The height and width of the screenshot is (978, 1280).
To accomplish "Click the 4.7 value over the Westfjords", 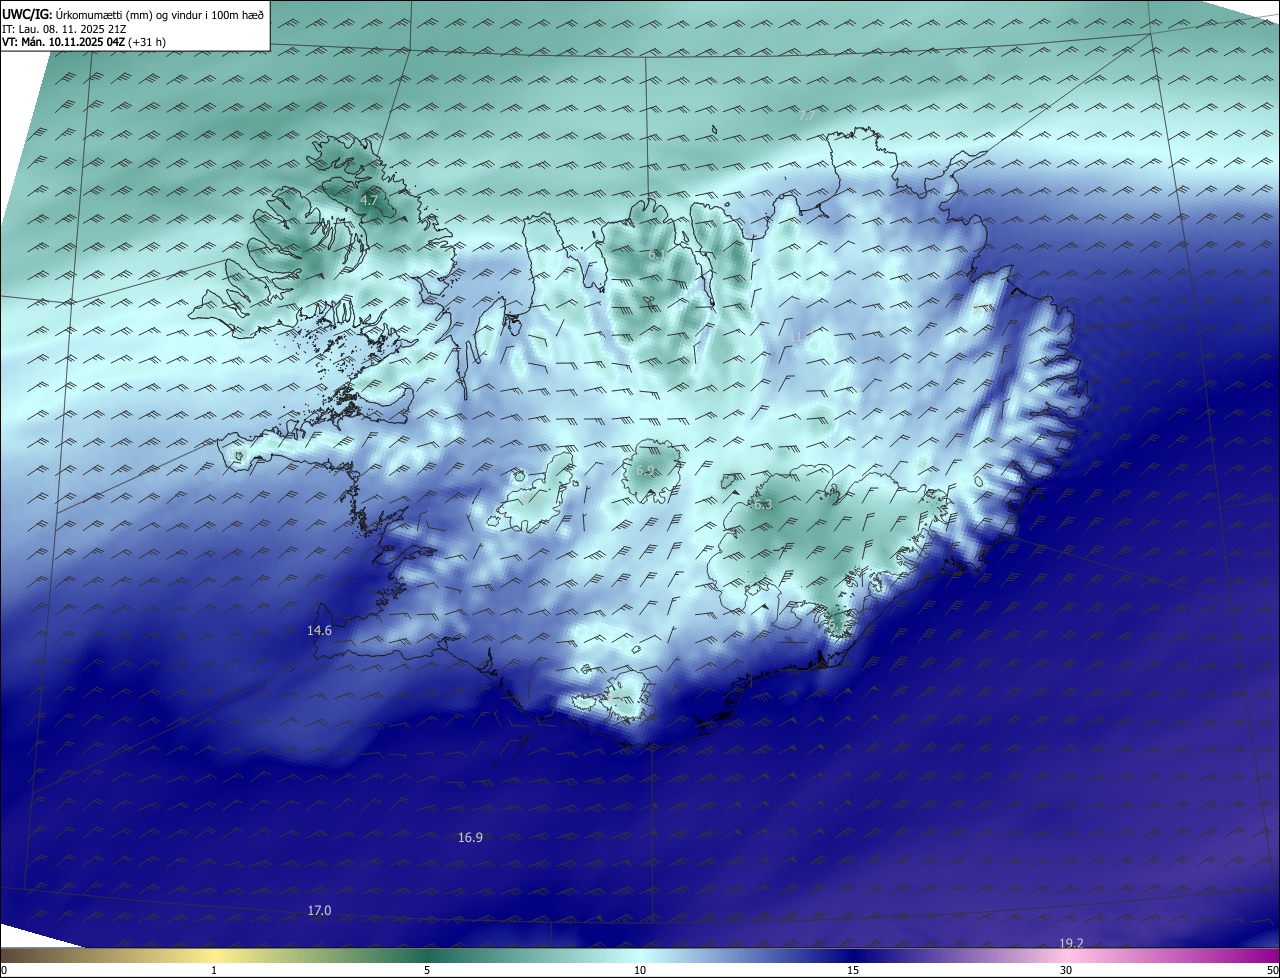I will tap(369, 201).
